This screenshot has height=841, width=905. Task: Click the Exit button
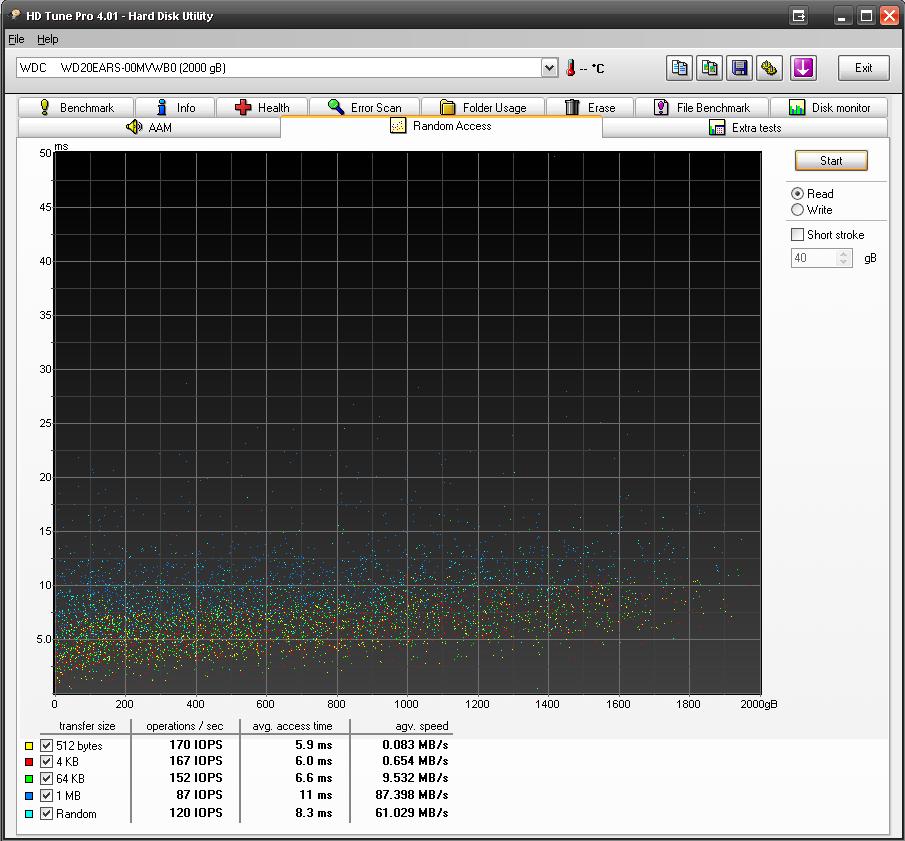point(863,68)
